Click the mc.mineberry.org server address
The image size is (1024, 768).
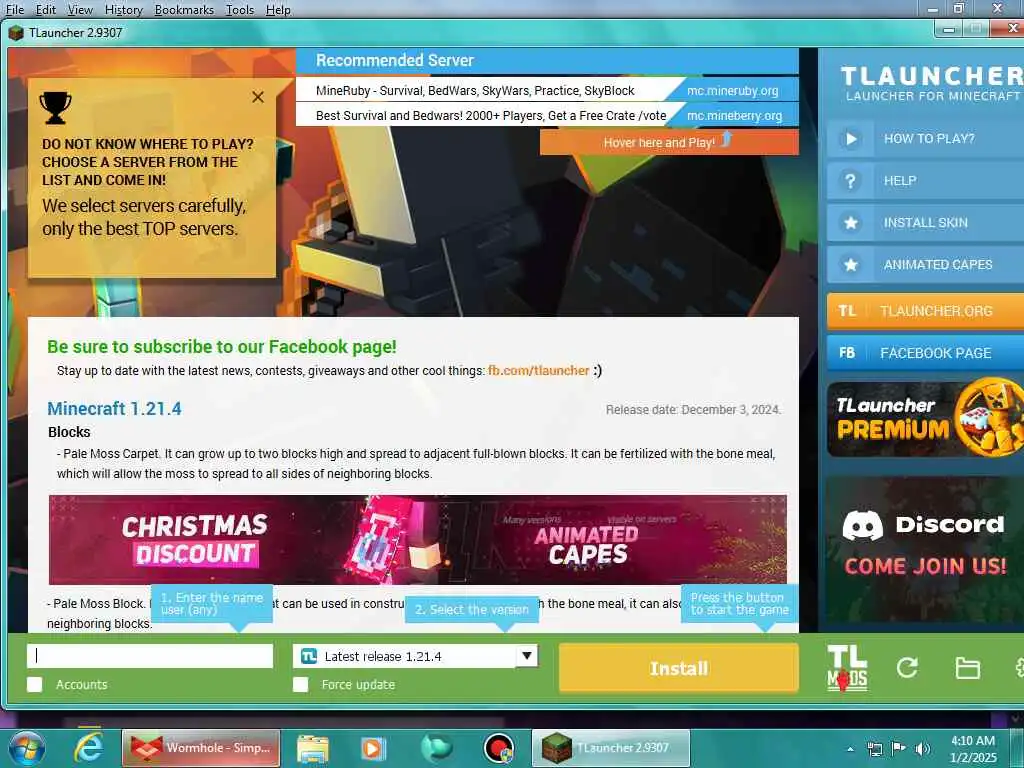[x=734, y=116]
